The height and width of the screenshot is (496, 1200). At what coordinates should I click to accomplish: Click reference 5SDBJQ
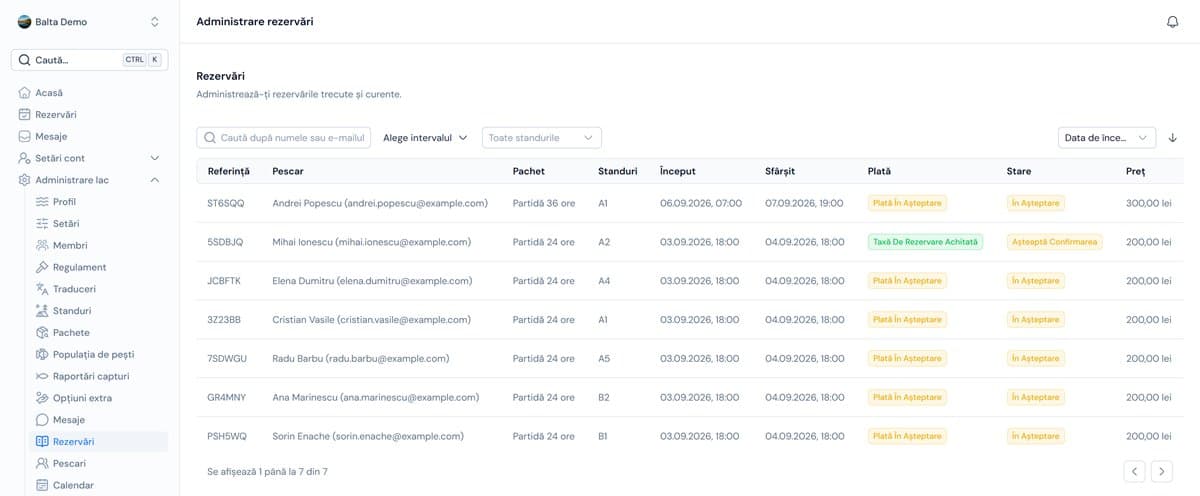(225, 242)
